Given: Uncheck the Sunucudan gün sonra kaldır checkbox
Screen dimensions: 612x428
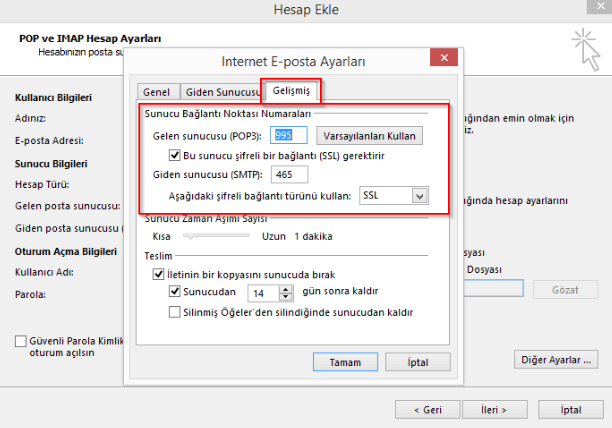Looking at the screenshot, I should coord(175,293).
